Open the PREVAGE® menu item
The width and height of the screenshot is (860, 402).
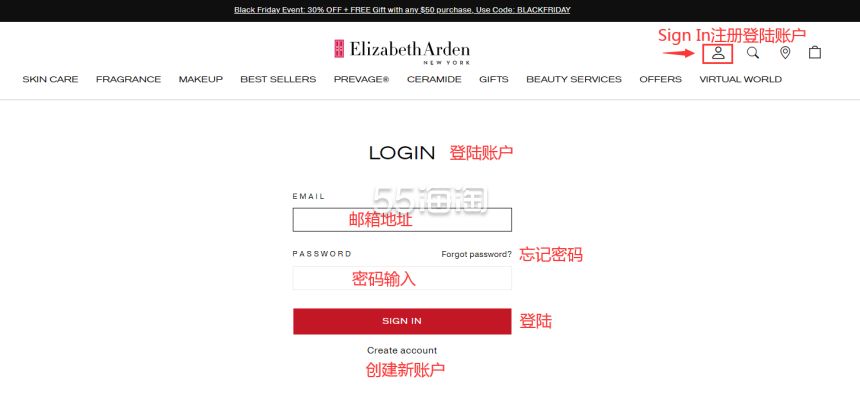(361, 80)
